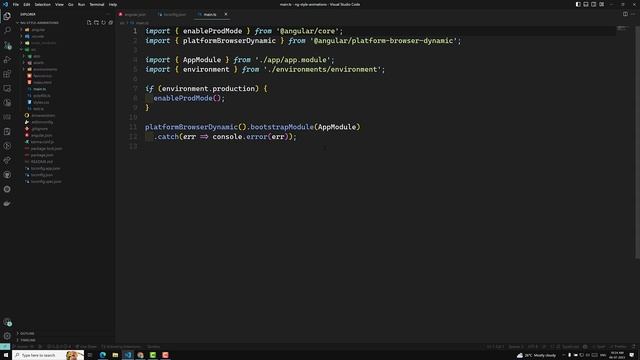The height and width of the screenshot is (360, 640).
Task: Open the Manage gear icon
Action: [x=7, y=336]
